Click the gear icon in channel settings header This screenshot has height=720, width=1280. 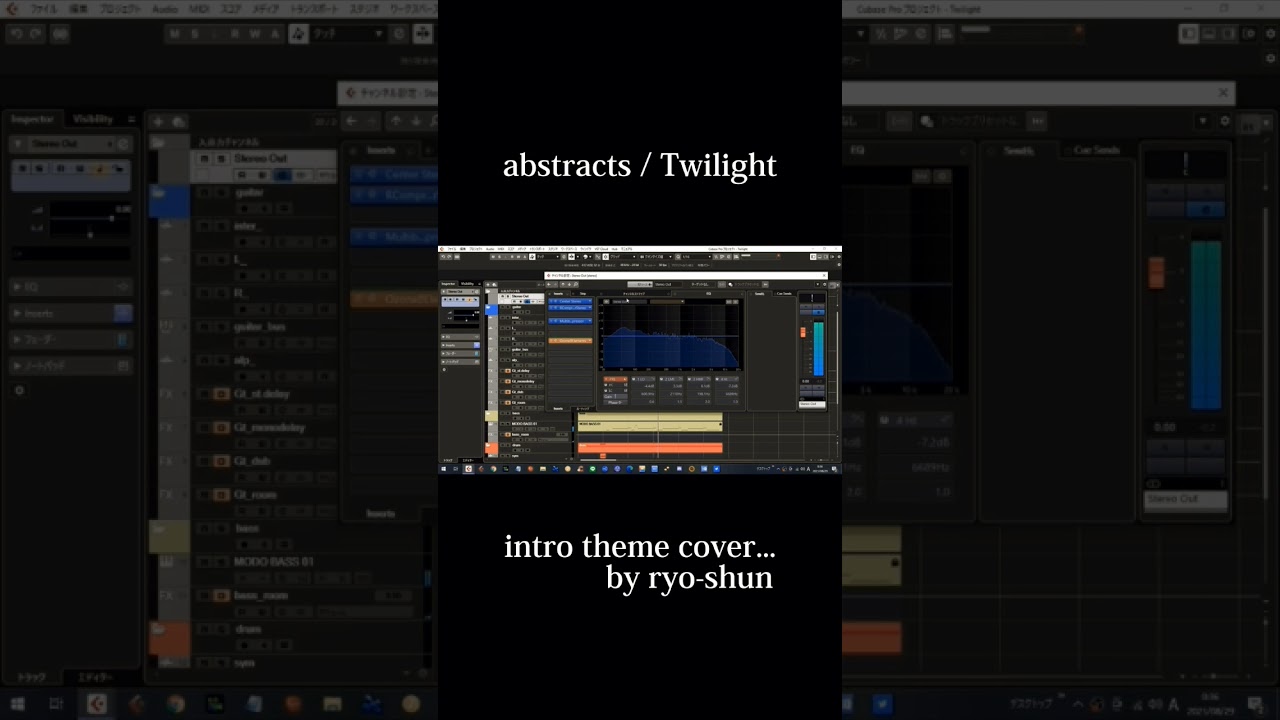click(x=1225, y=121)
